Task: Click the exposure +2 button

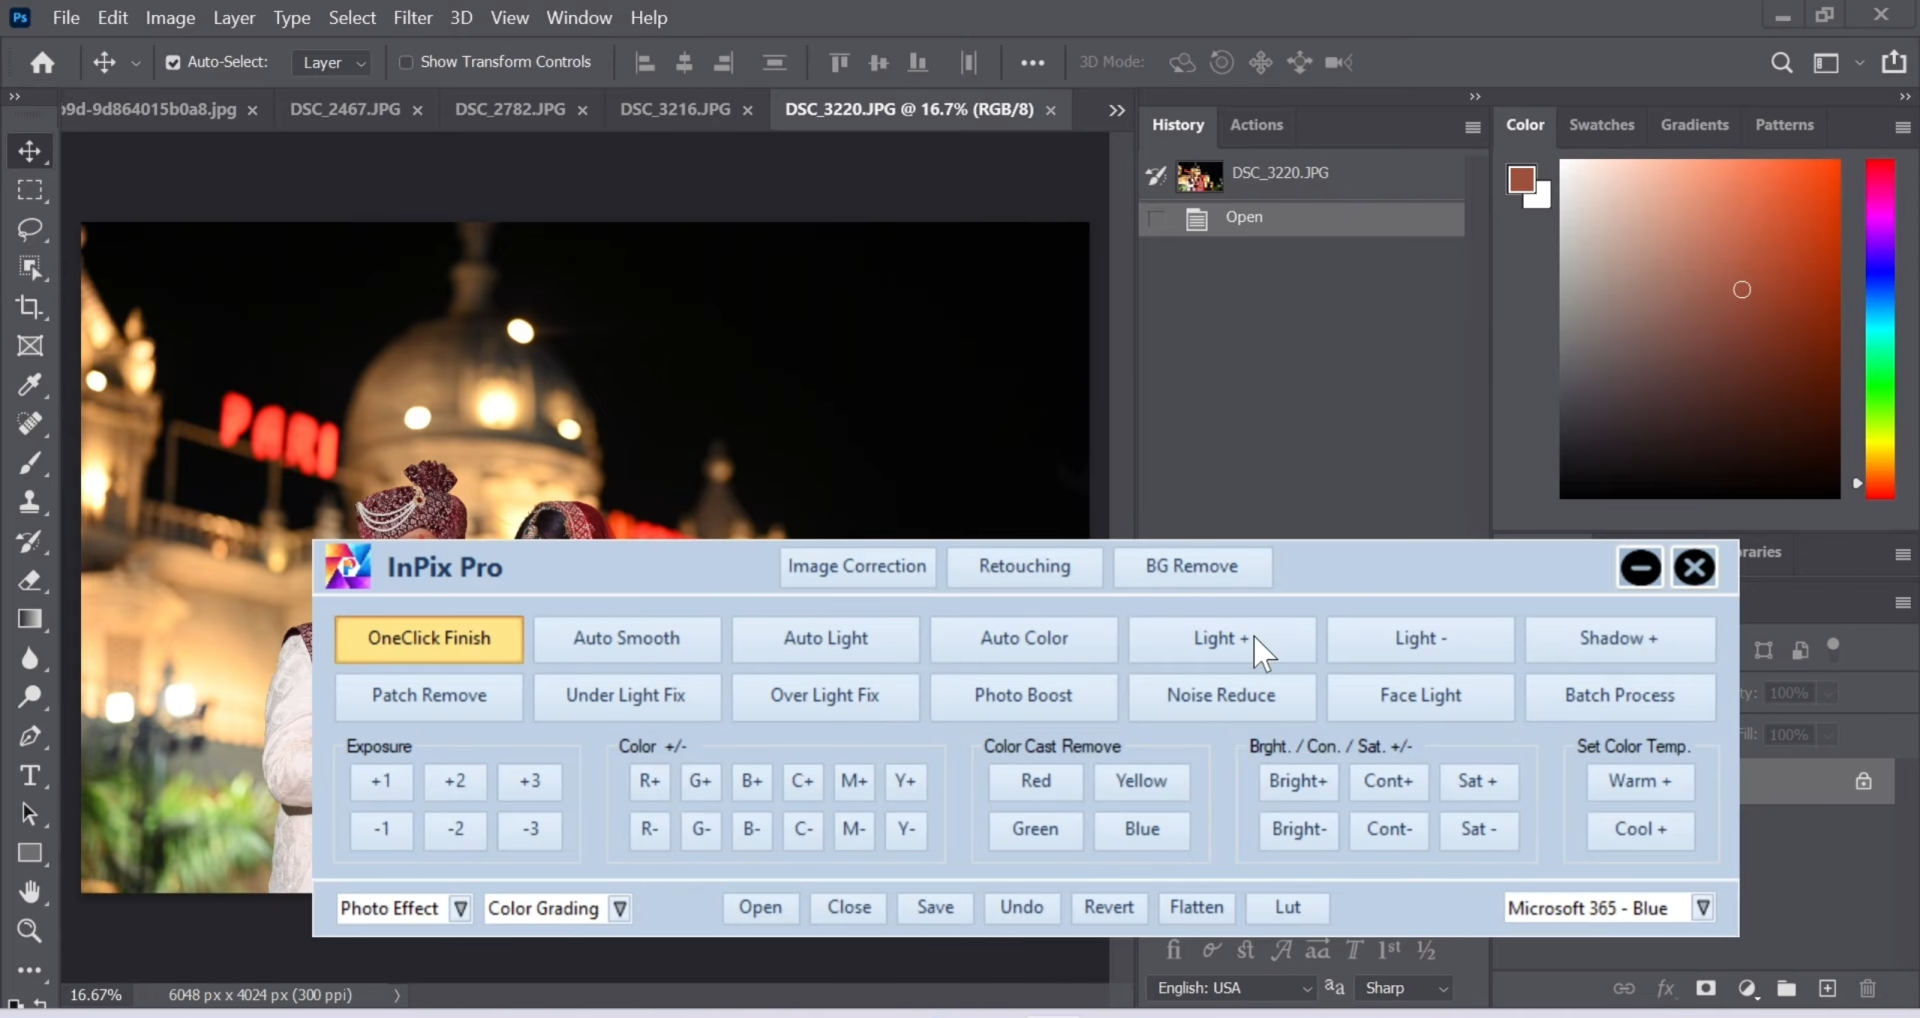Action: click(455, 781)
